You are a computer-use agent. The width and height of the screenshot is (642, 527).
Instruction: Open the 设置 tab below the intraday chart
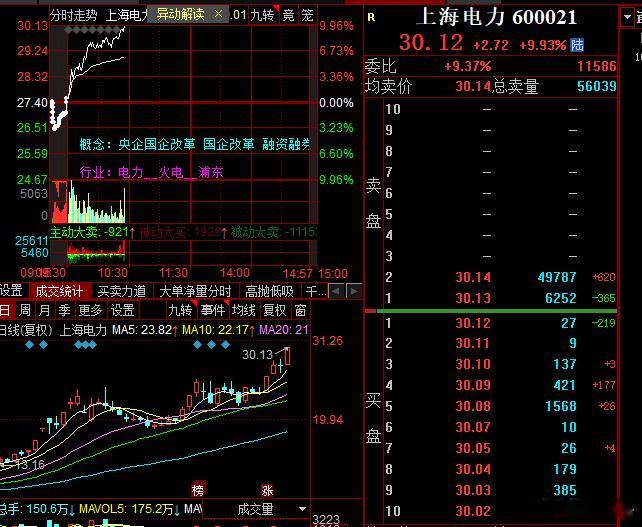pos(11,291)
